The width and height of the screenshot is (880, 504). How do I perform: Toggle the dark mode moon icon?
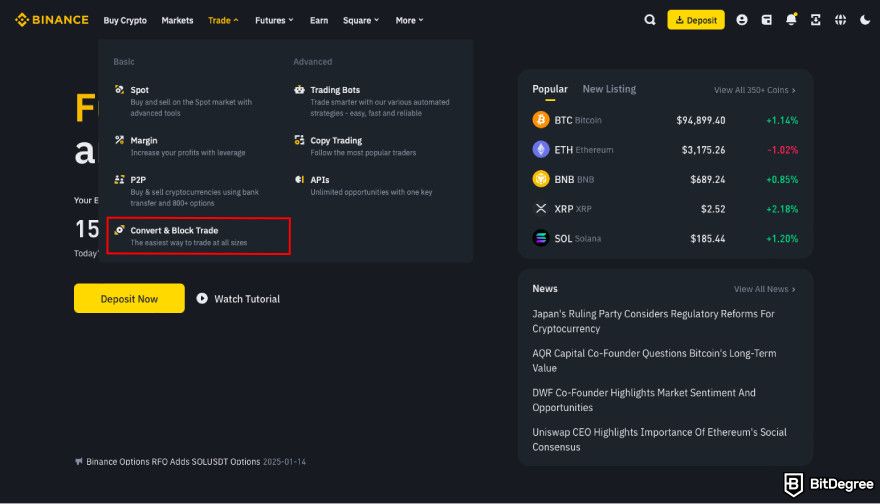[865, 20]
